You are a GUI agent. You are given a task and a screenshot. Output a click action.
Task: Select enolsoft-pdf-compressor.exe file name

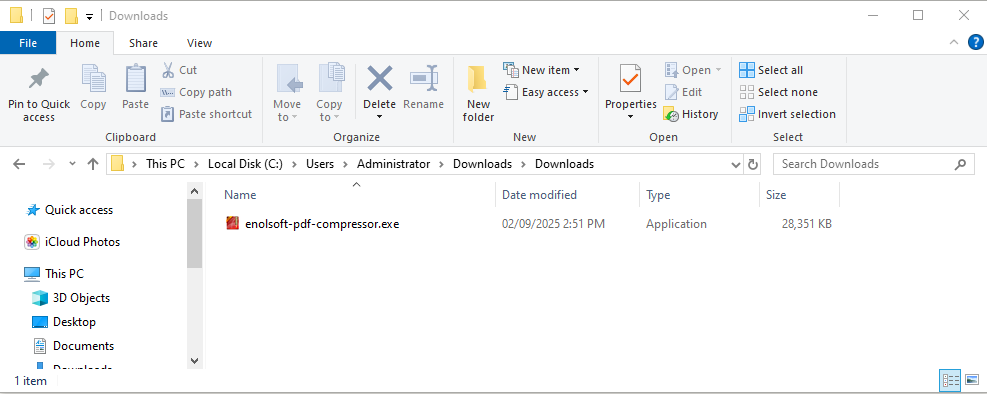coord(322,223)
